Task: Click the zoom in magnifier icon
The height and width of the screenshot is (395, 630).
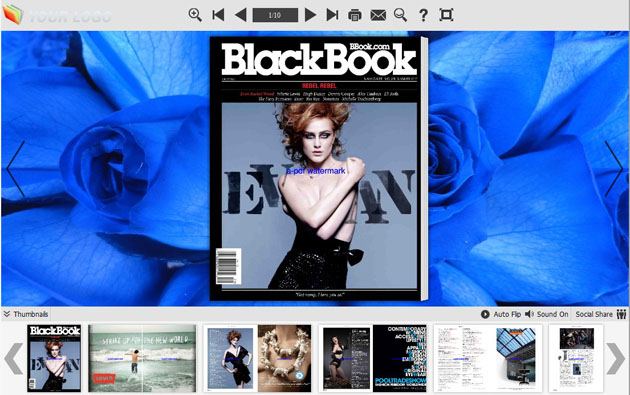Action: [x=195, y=15]
